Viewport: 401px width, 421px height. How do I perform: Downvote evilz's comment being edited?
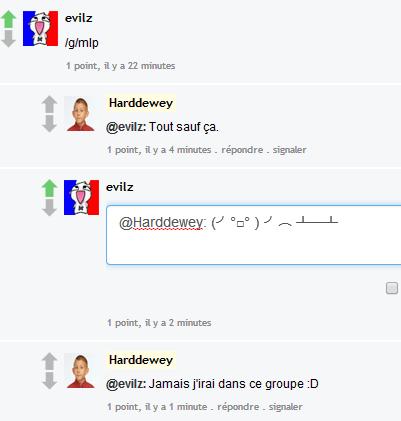49,207
